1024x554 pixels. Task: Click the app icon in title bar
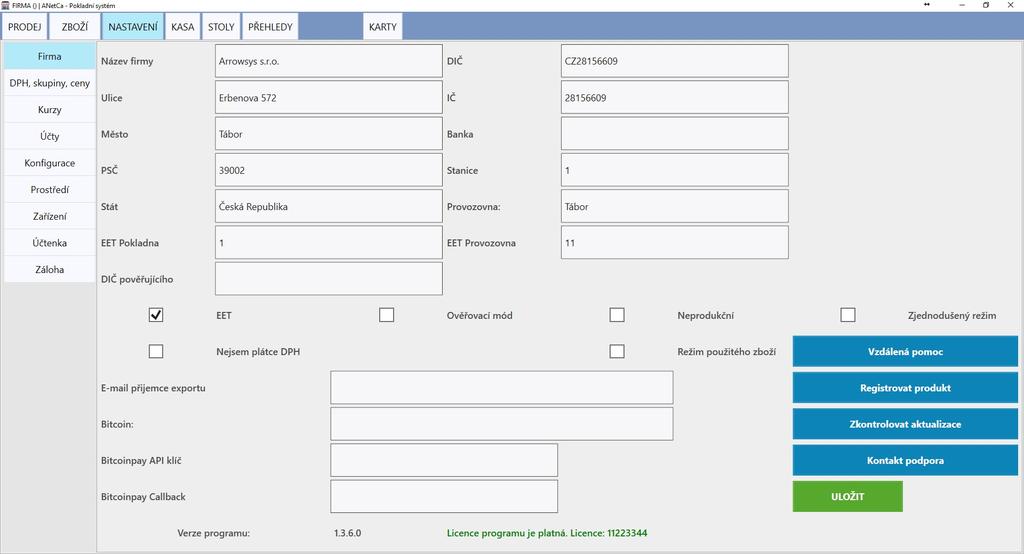pos(5,5)
